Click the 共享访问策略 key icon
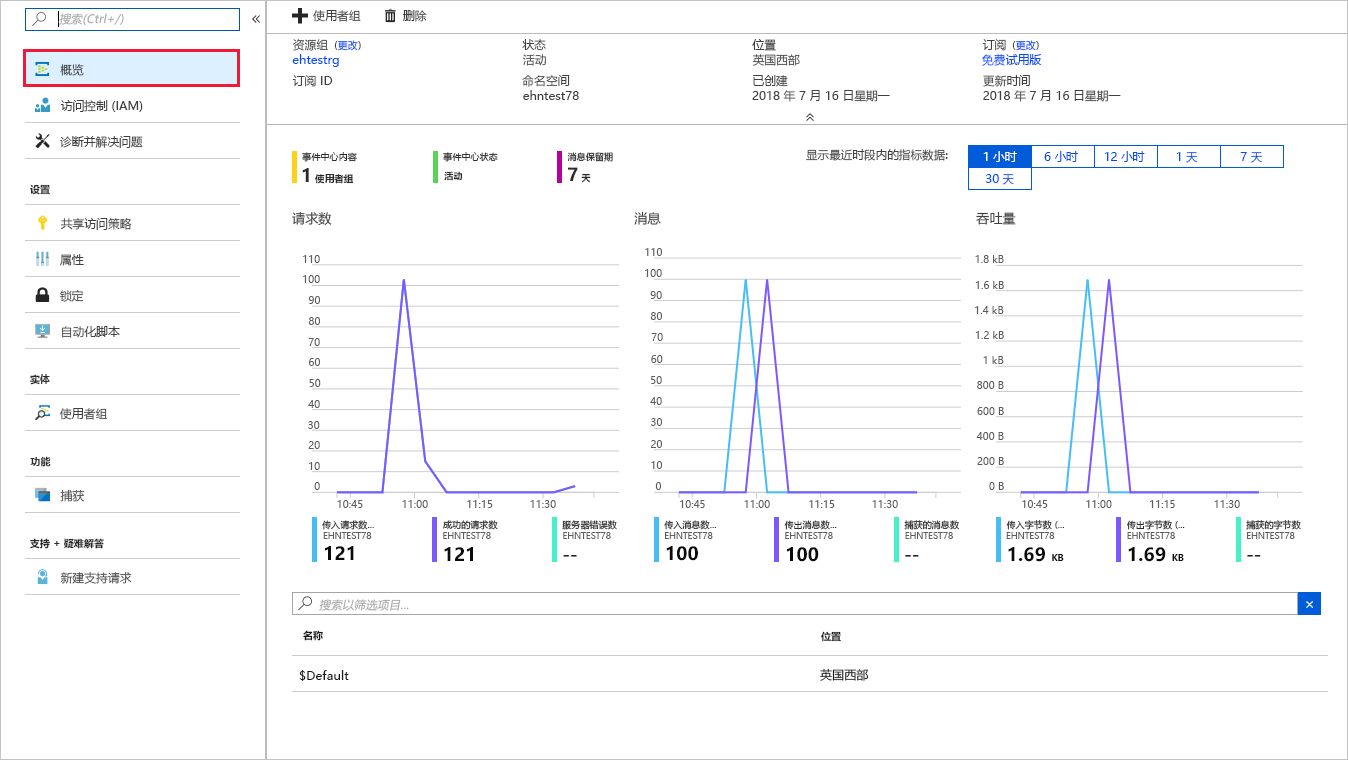This screenshot has height=760, width=1348. (42, 223)
